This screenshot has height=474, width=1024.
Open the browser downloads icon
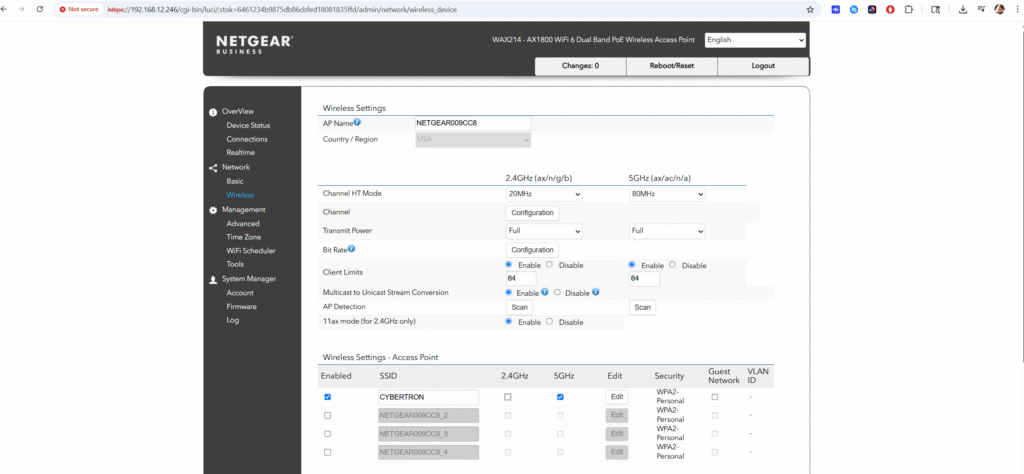pyautogui.click(x=963, y=10)
